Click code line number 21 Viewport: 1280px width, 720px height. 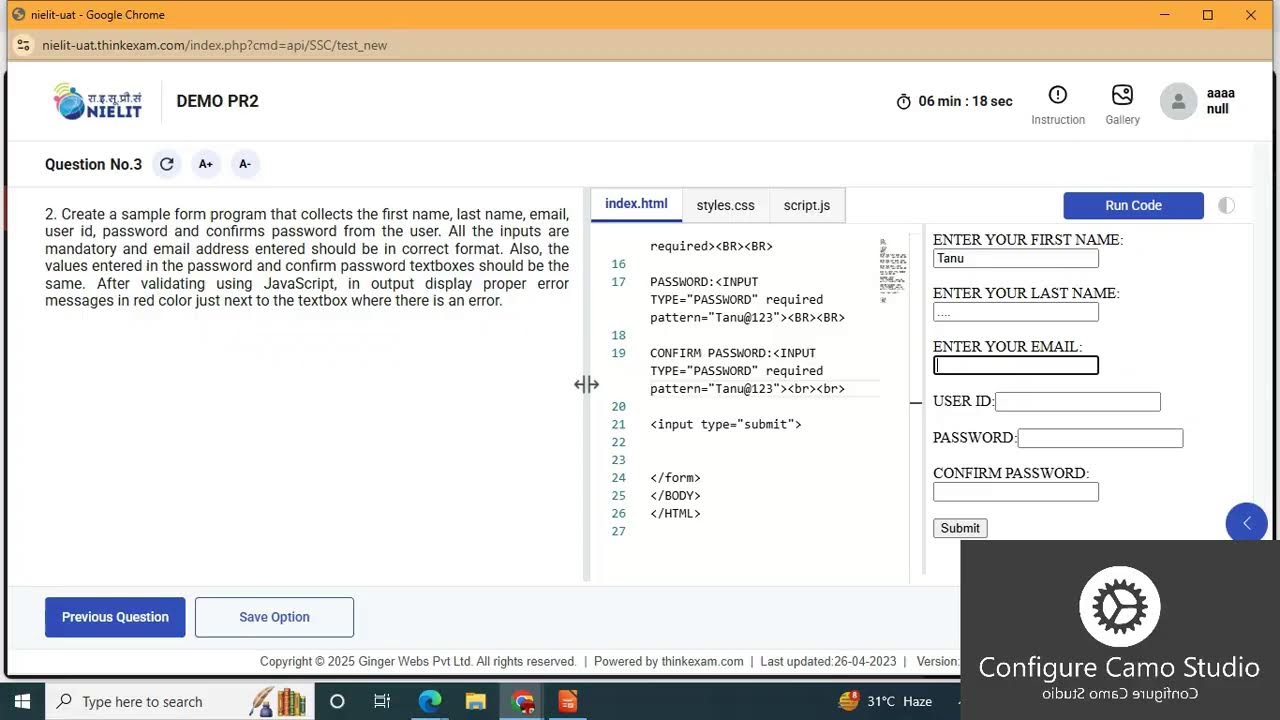pyautogui.click(x=618, y=424)
